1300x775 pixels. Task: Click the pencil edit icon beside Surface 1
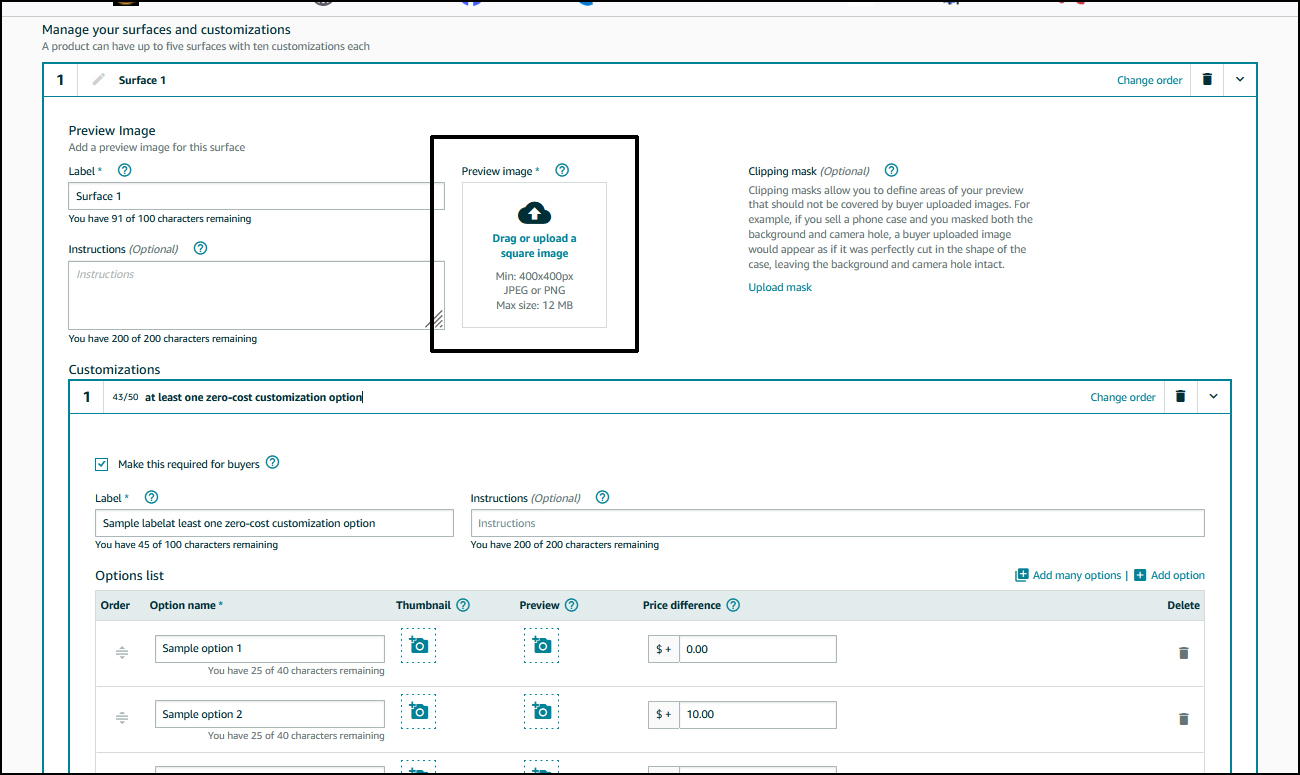(98, 80)
